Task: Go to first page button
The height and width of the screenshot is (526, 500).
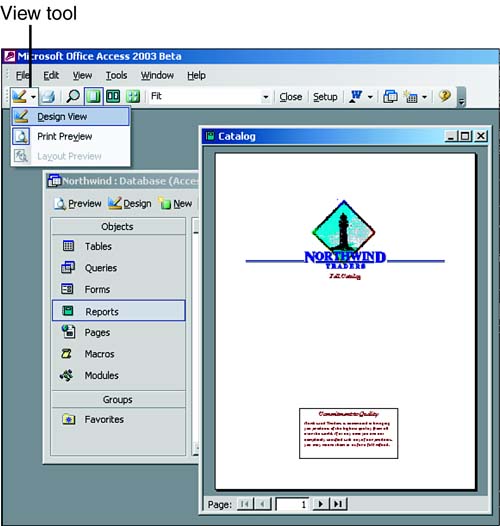Action: click(245, 504)
